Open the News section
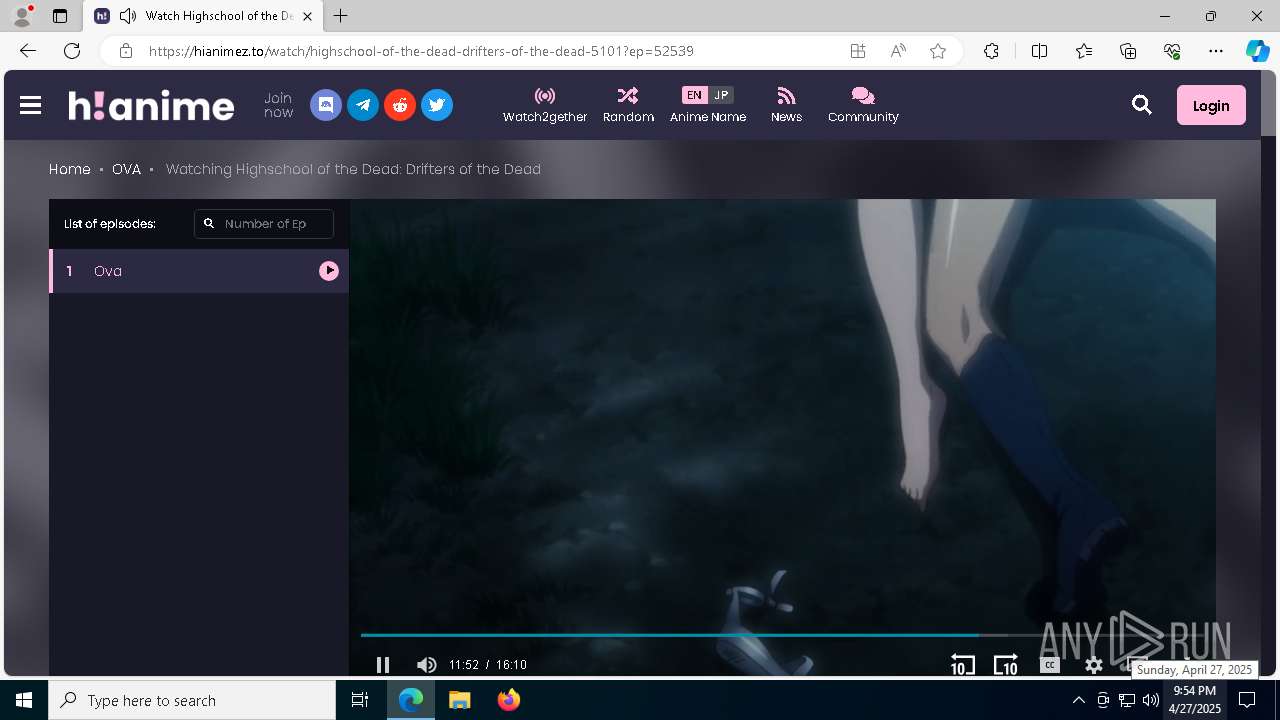The image size is (1280, 720). tap(786, 105)
